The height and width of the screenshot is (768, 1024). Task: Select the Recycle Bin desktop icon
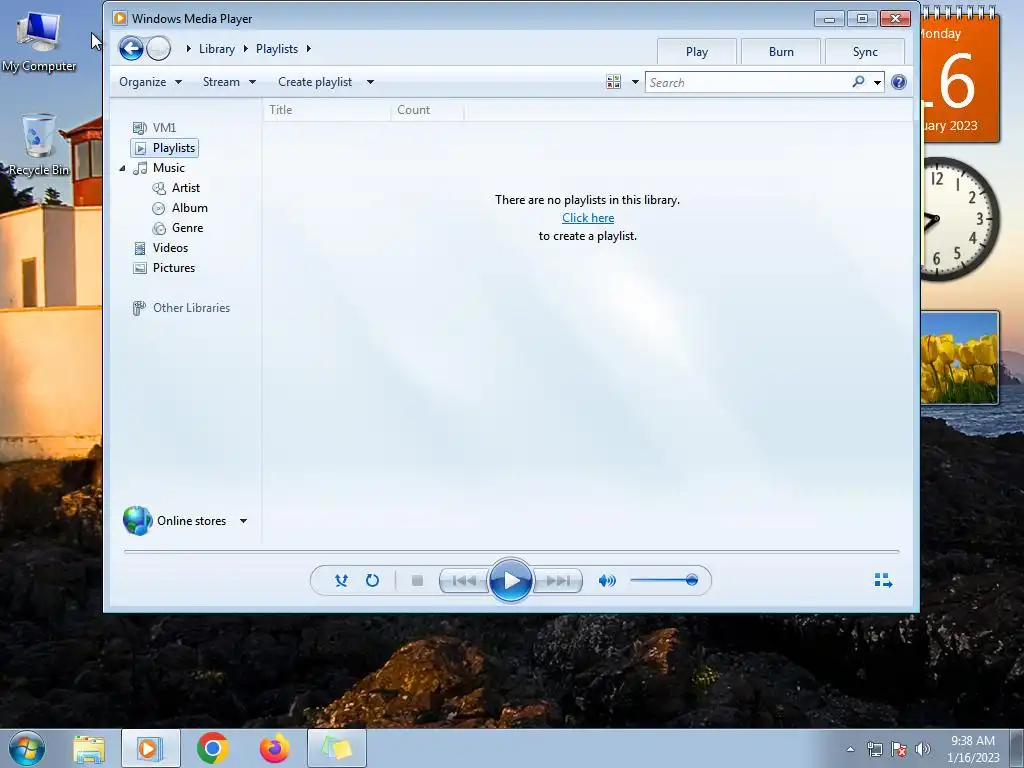(x=39, y=144)
